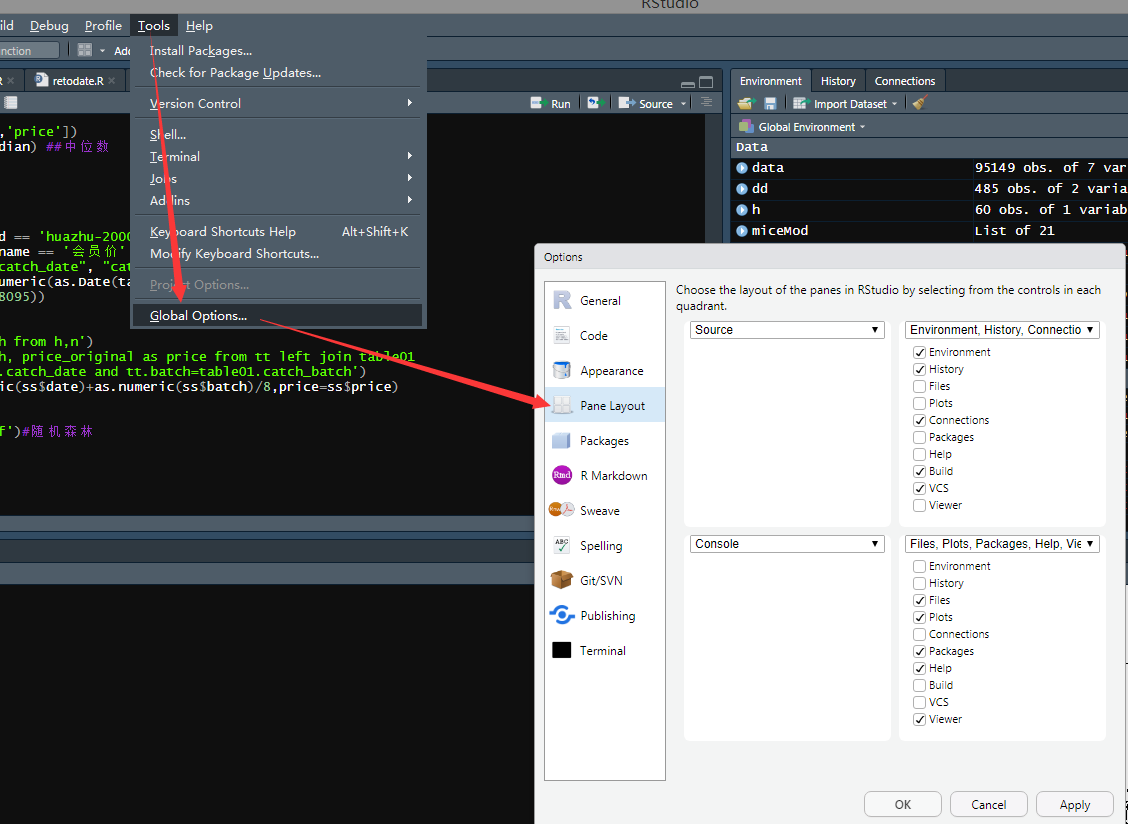The height and width of the screenshot is (824, 1128).
Task: Switch to the Connections tab
Action: (x=905, y=81)
